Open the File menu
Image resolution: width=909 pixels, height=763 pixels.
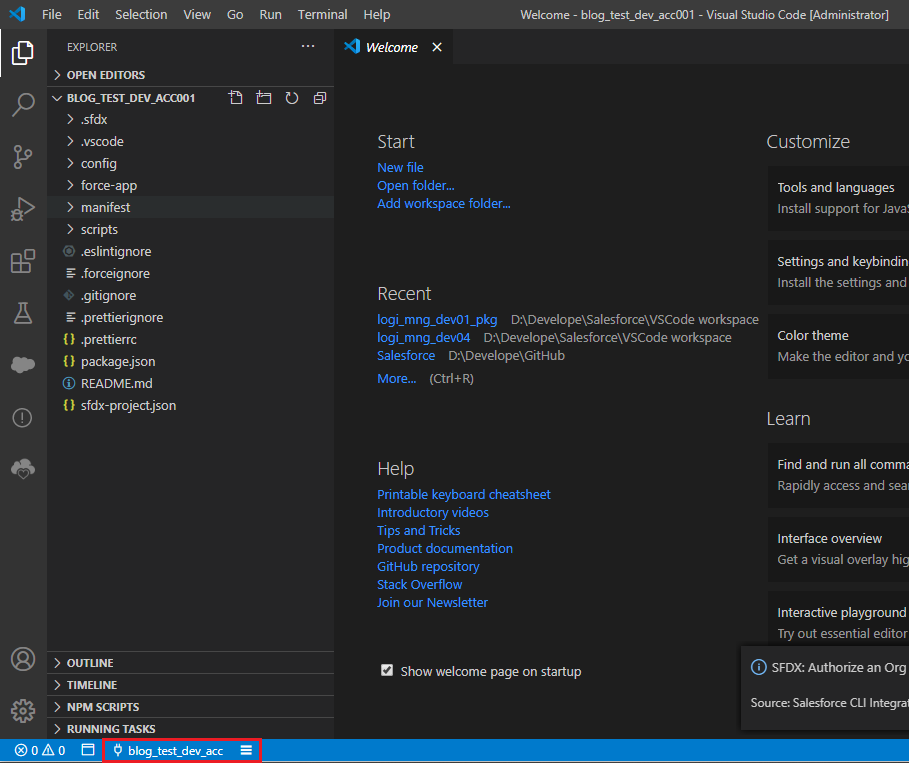[52, 14]
